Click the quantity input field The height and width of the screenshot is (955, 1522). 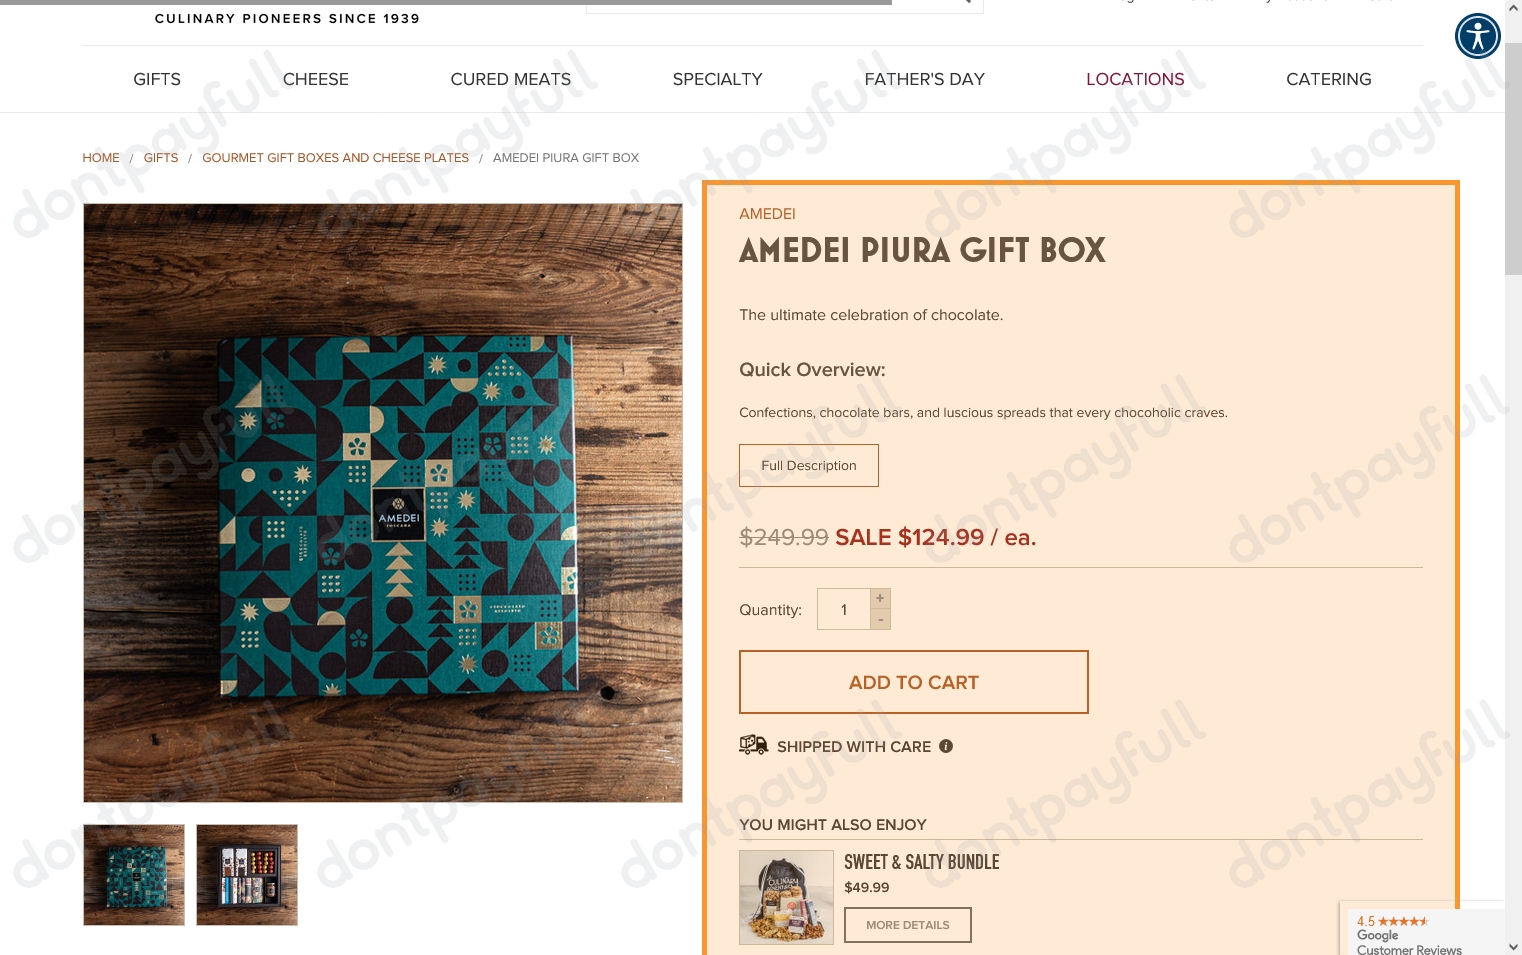pyautogui.click(x=844, y=609)
